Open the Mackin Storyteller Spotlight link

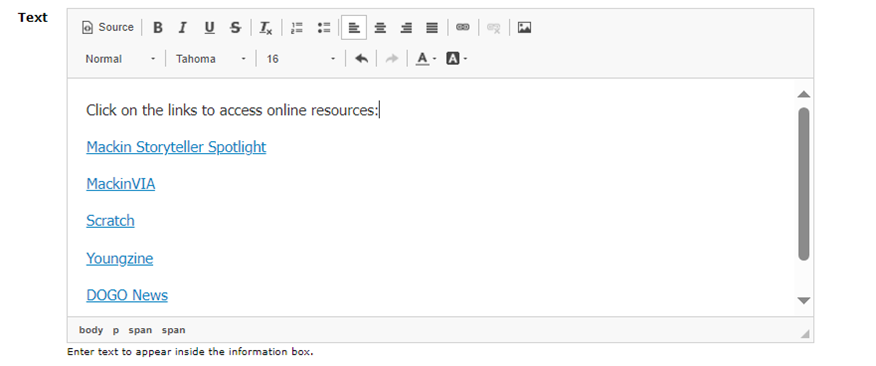176,147
